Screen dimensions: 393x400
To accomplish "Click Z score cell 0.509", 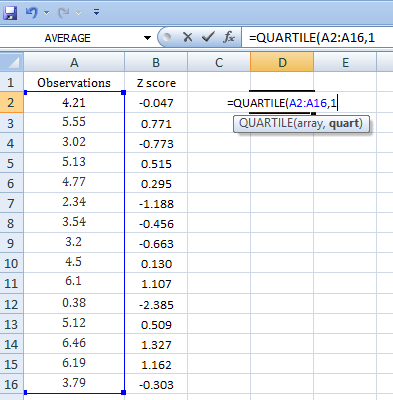I will pos(156,325).
